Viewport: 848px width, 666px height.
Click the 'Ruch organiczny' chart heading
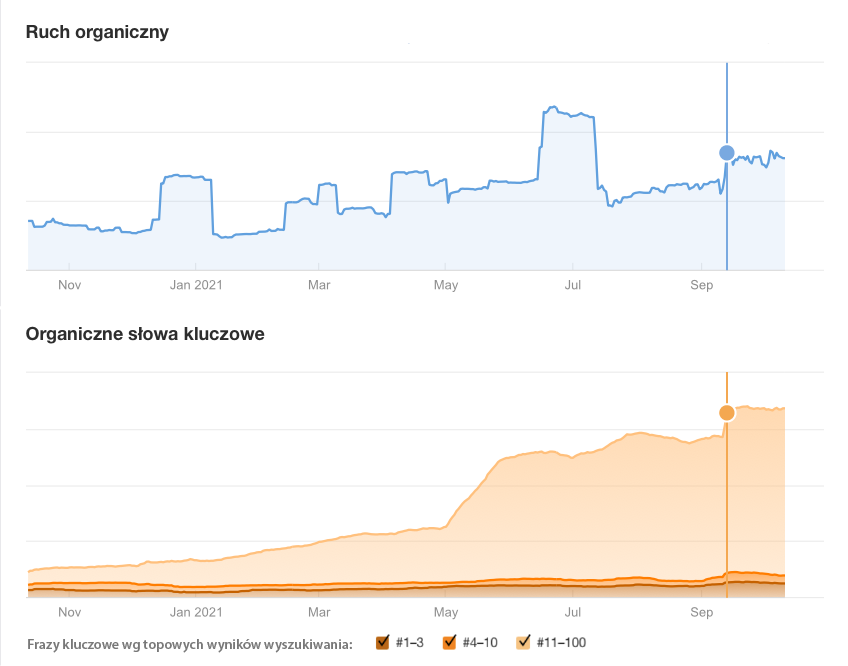(x=97, y=32)
